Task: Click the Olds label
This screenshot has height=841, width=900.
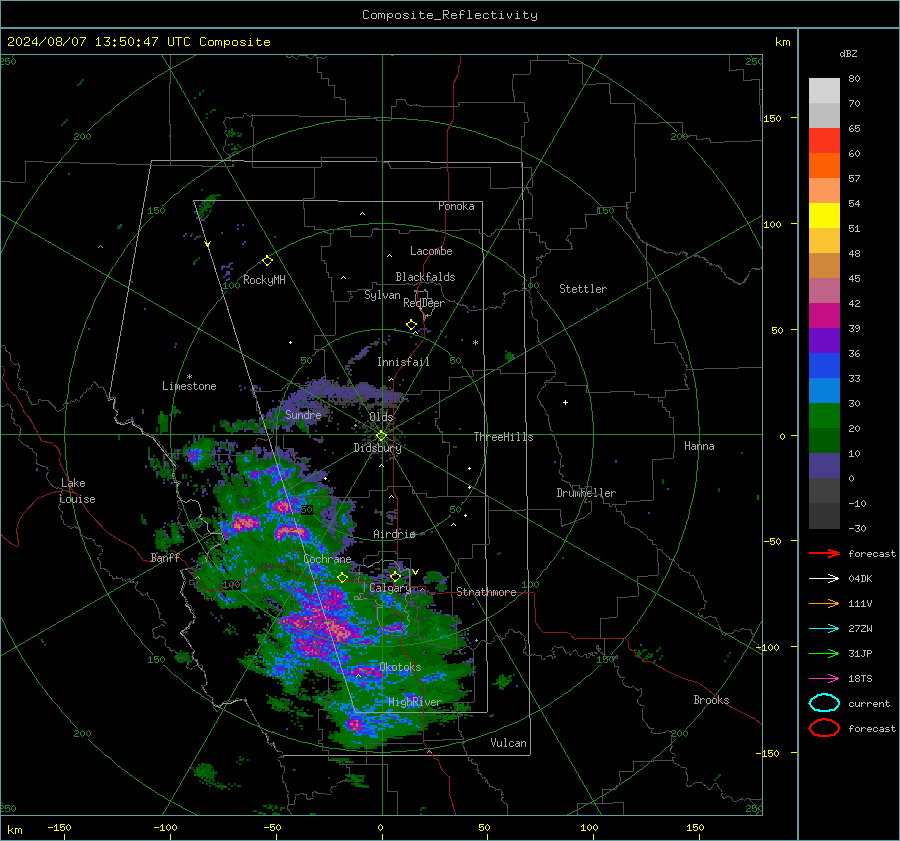Action: tap(381, 417)
